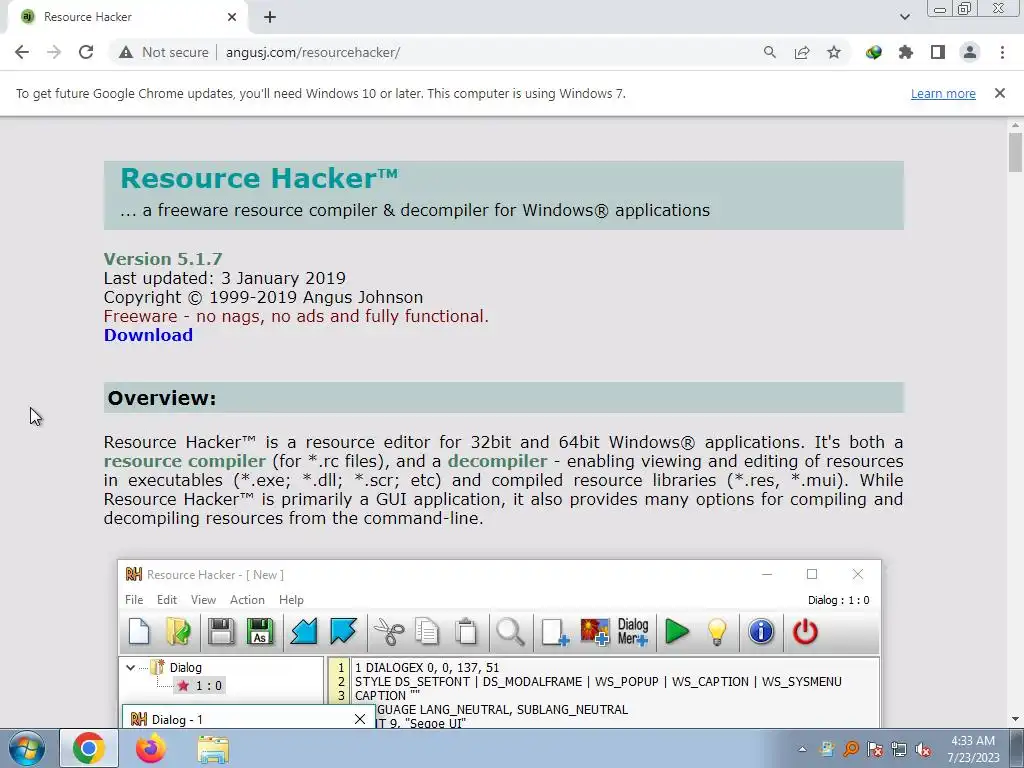Share this page via the share icon

pyautogui.click(x=802, y=52)
